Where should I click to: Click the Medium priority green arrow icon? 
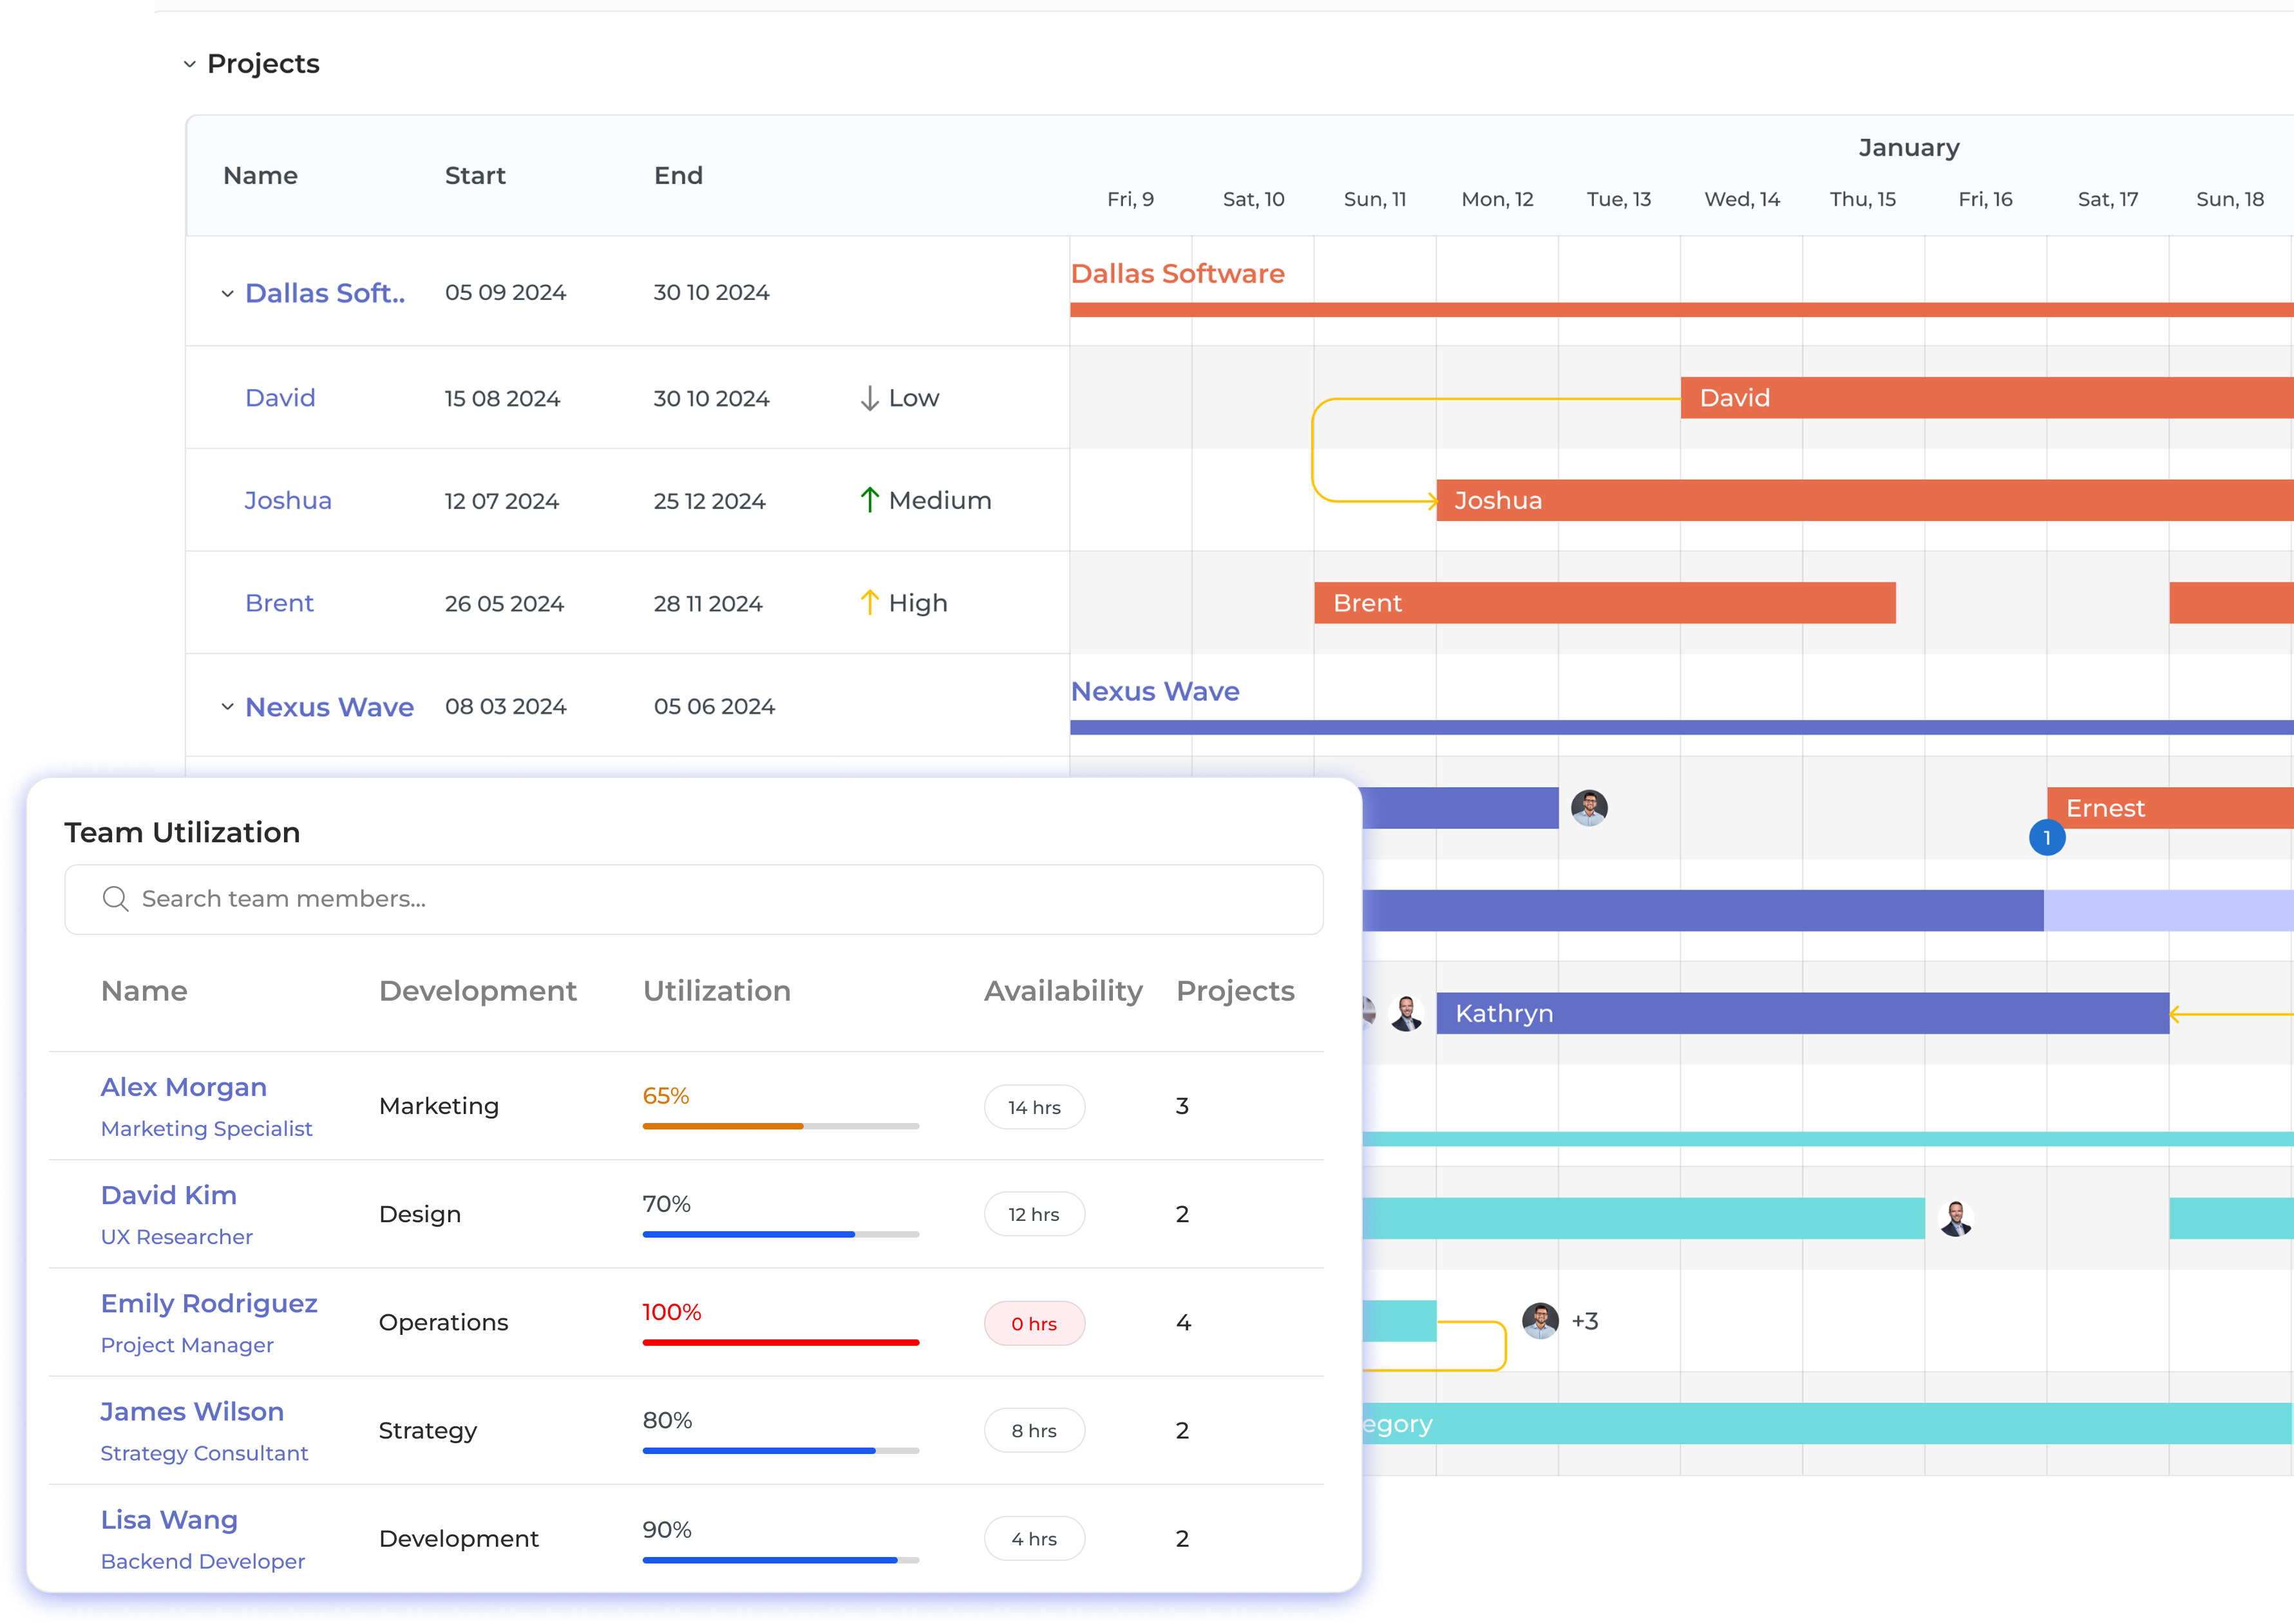(x=869, y=500)
